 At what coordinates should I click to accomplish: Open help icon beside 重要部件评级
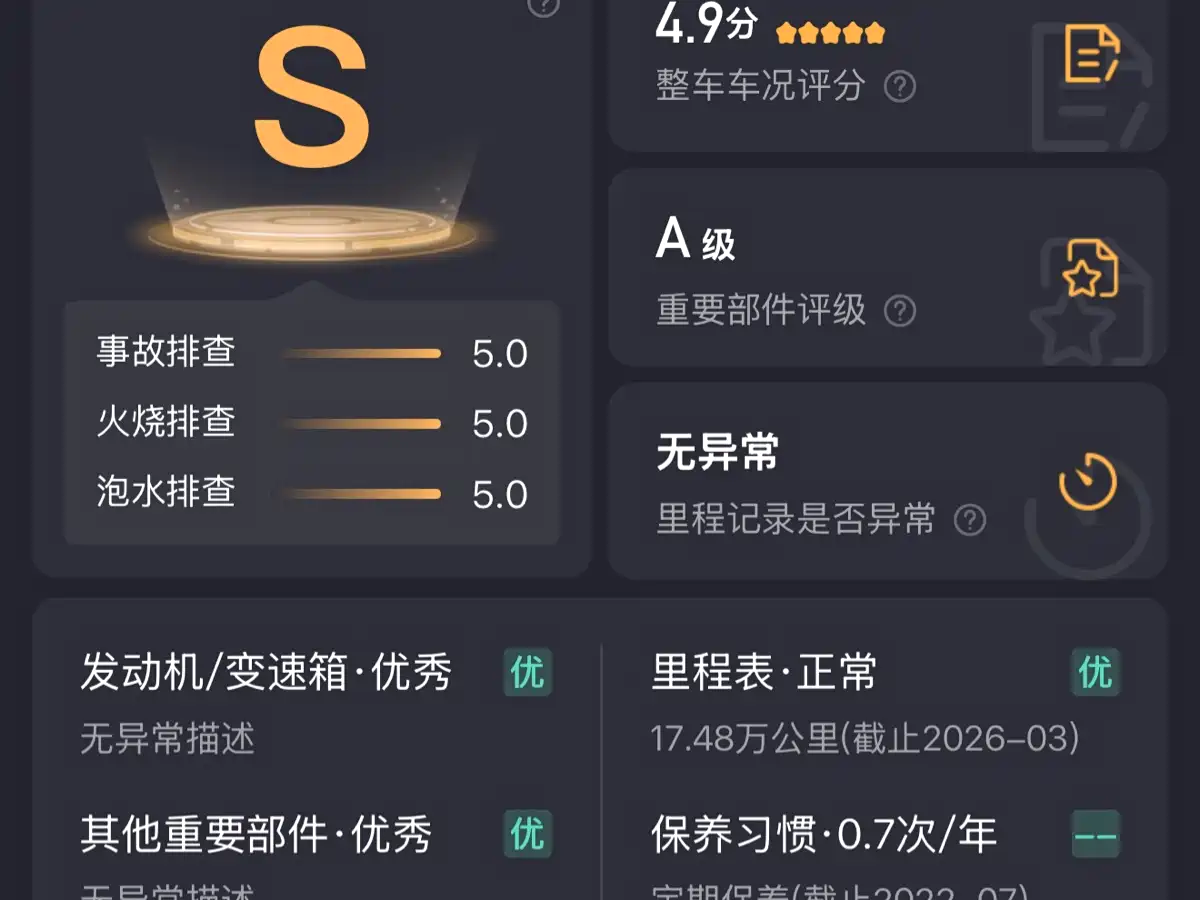click(x=899, y=311)
